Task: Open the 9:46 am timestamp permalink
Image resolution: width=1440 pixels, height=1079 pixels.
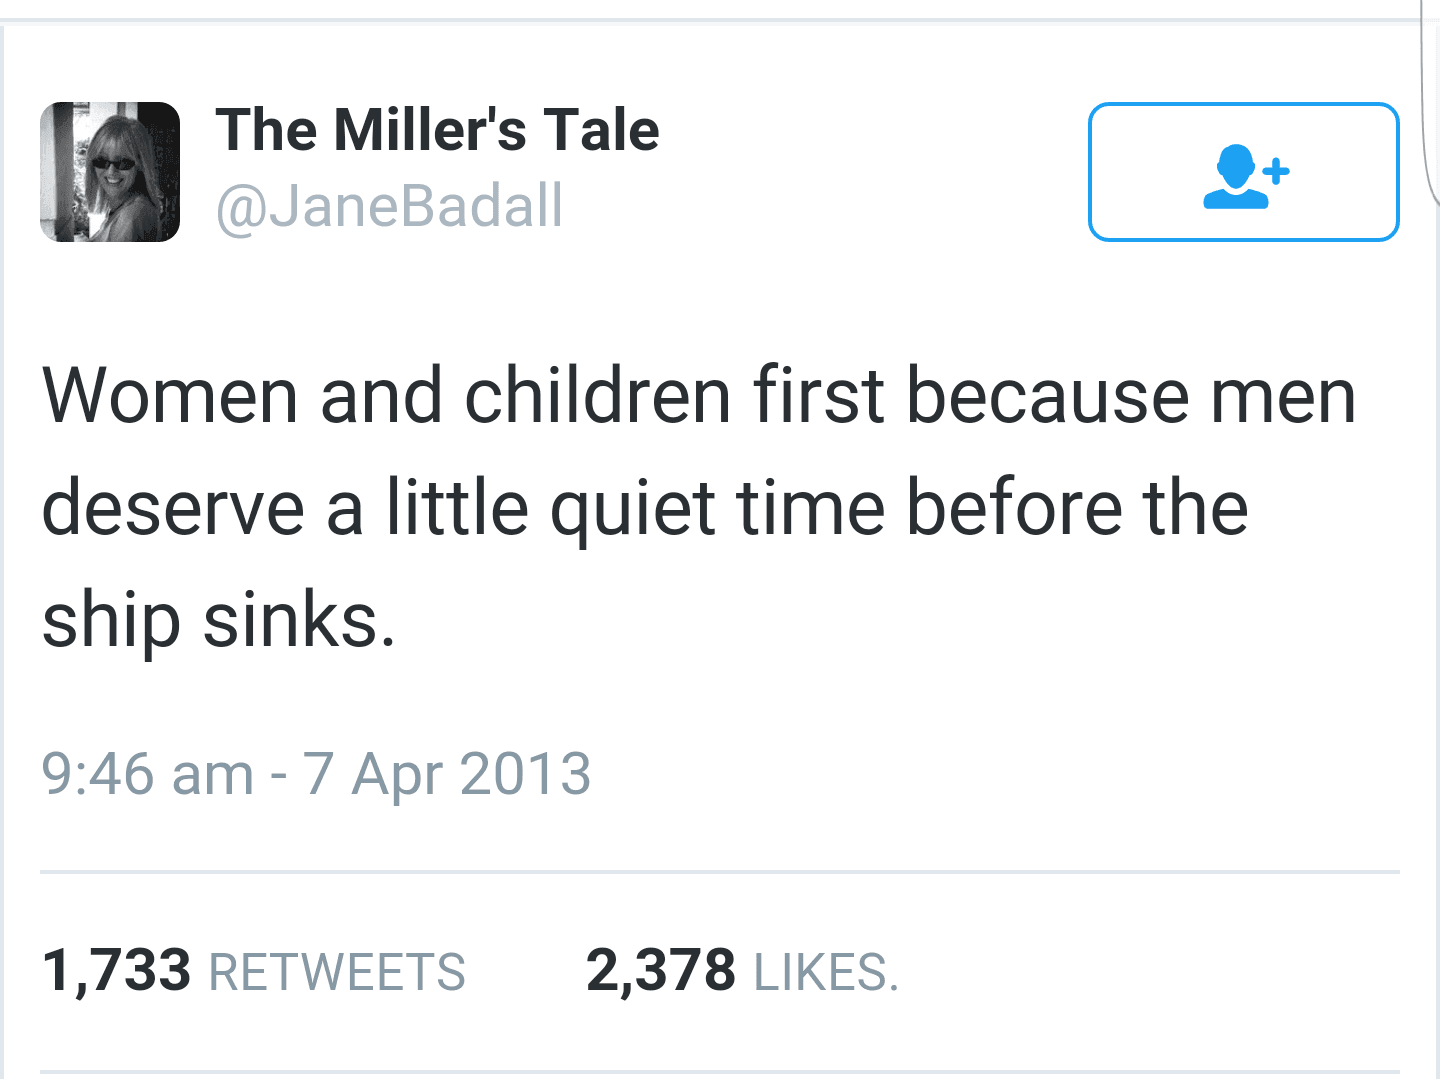Action: (148, 774)
